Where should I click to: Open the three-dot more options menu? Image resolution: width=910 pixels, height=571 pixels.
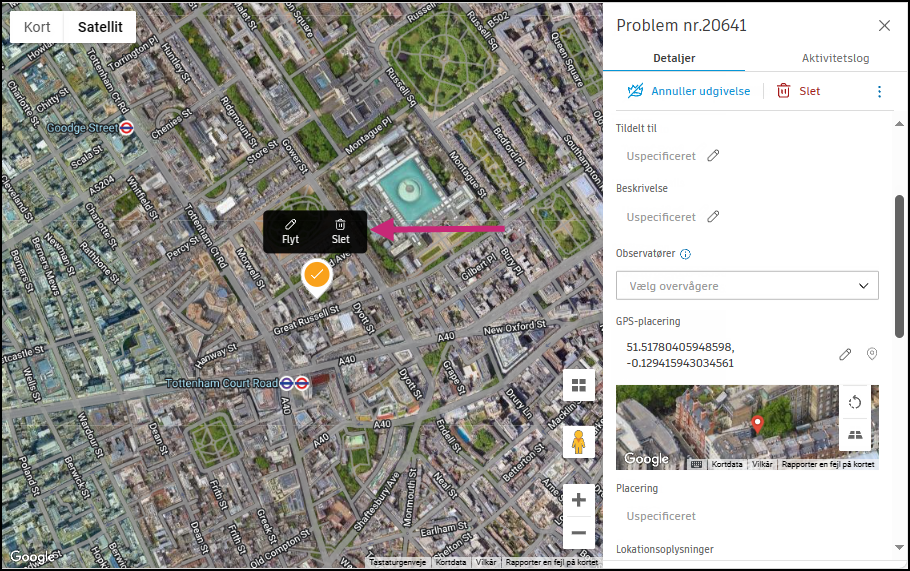[879, 92]
